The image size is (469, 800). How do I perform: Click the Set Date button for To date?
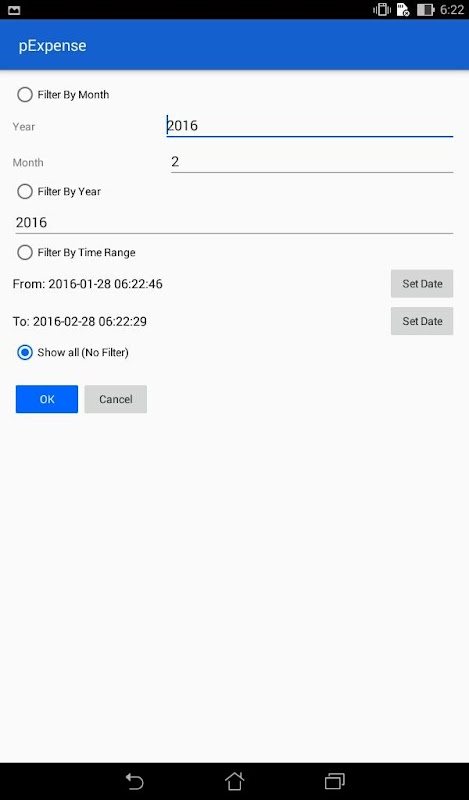coord(422,321)
